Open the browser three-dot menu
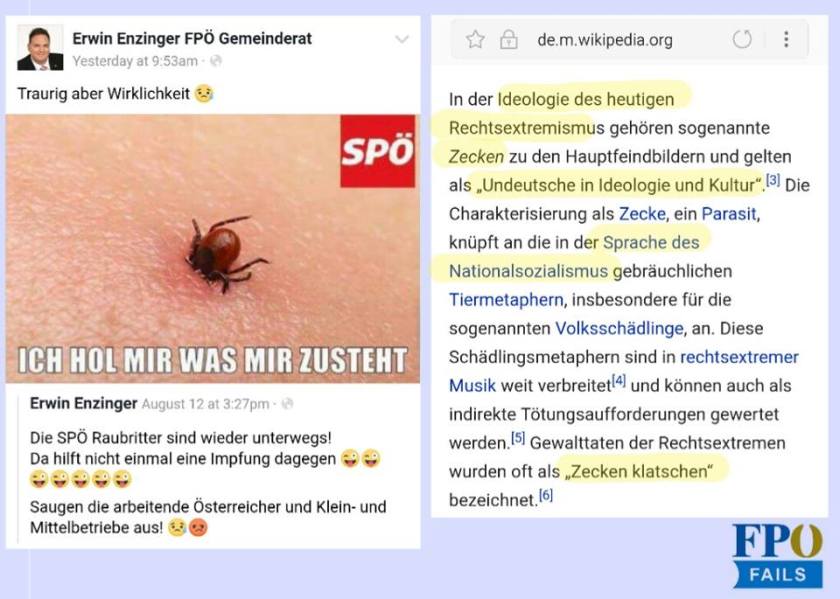Image resolution: width=840 pixels, height=599 pixels. [786, 39]
